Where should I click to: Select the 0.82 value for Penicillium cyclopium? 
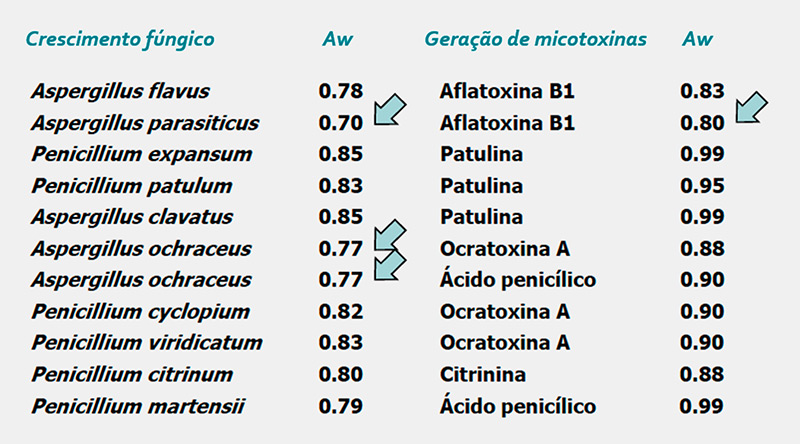point(340,312)
